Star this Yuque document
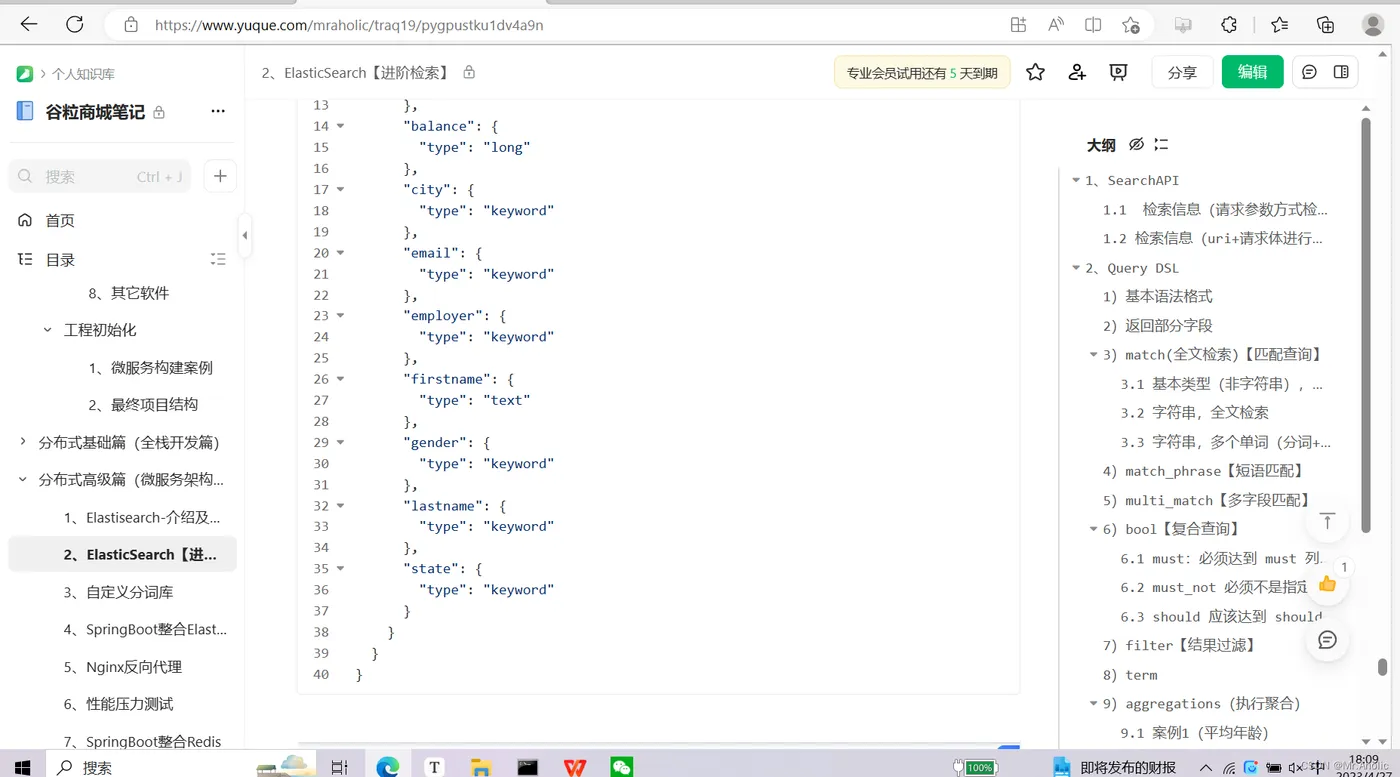 pos(1036,72)
